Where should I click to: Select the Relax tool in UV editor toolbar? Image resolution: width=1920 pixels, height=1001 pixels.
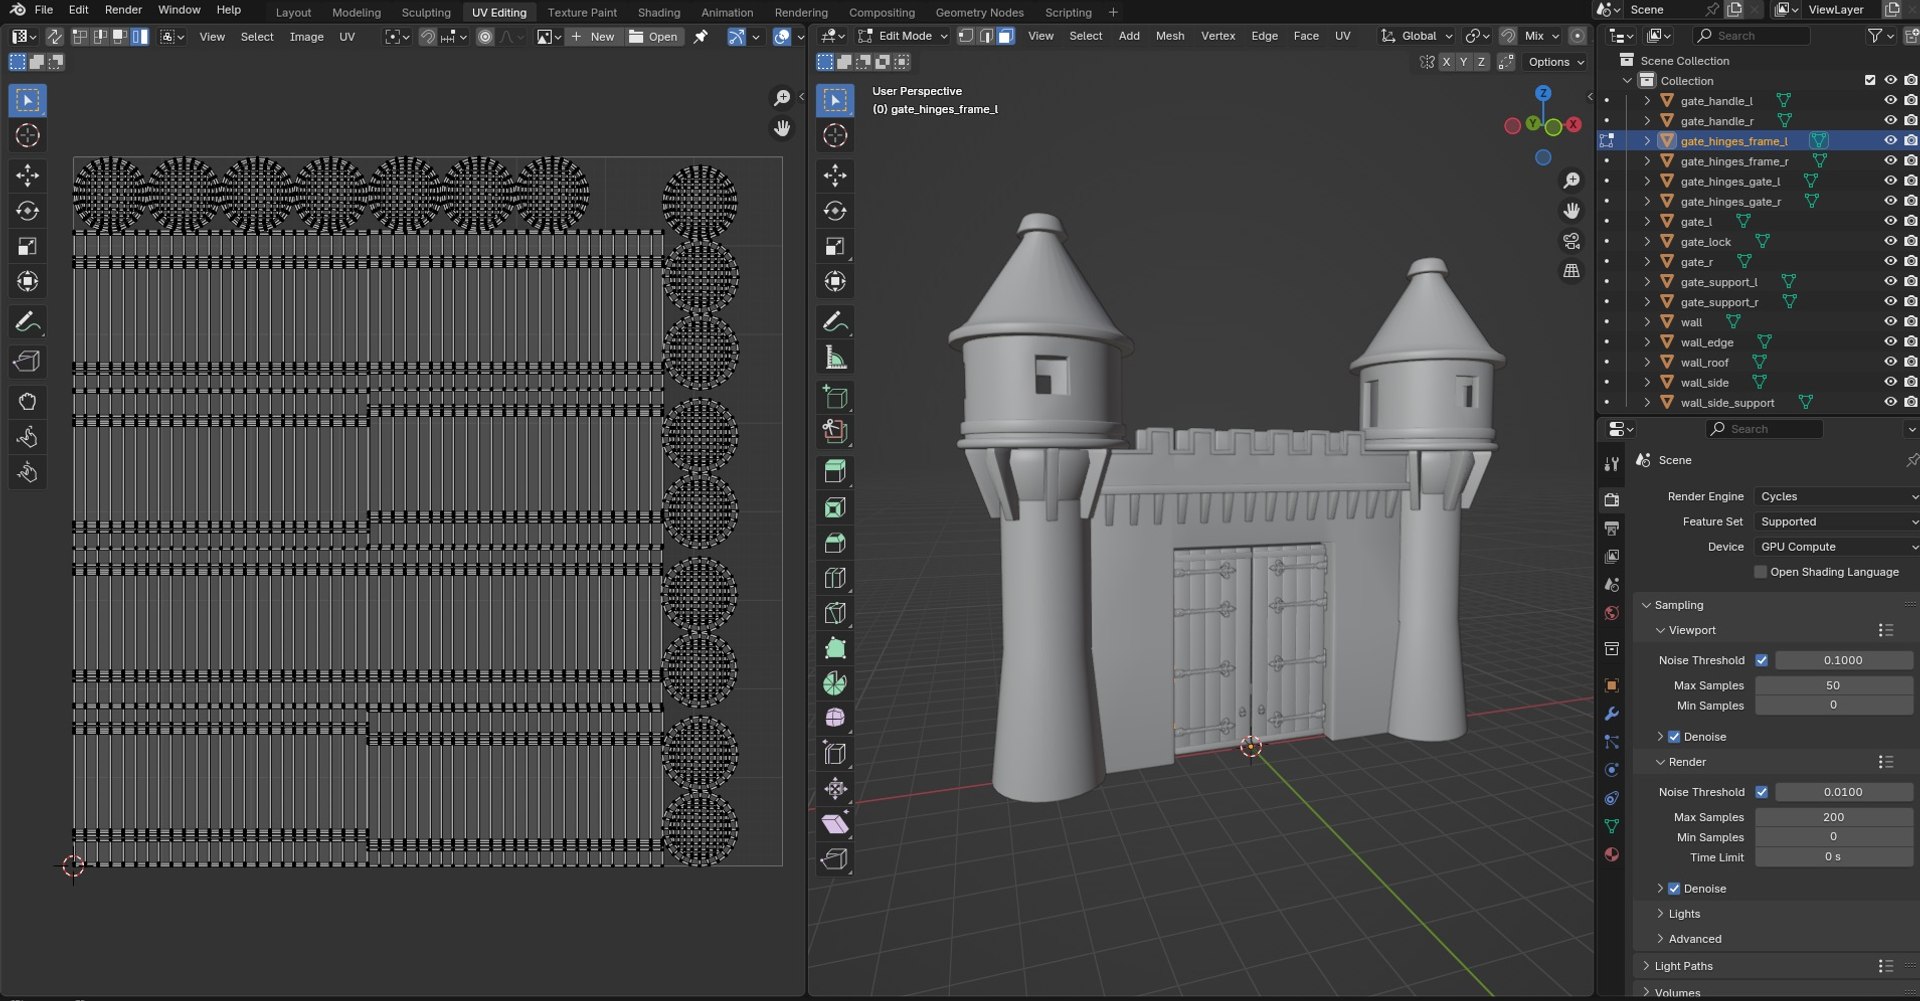[x=27, y=437]
